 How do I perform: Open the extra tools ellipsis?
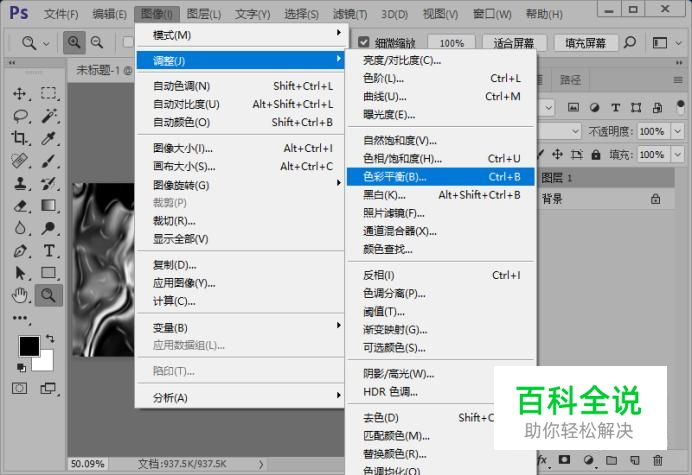click(20, 318)
